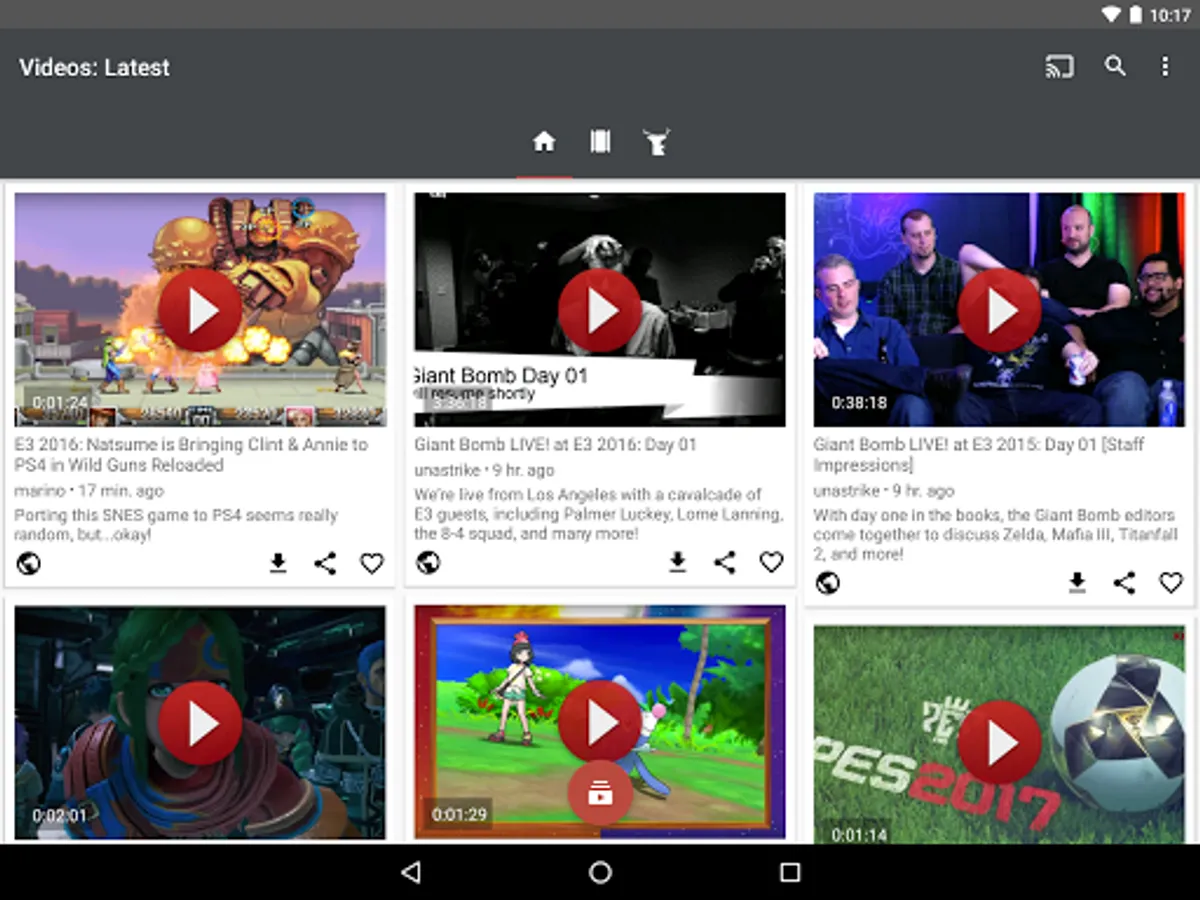The image size is (1200, 900).
Task: Click the 'Videos: Latest' title
Action: [x=94, y=68]
